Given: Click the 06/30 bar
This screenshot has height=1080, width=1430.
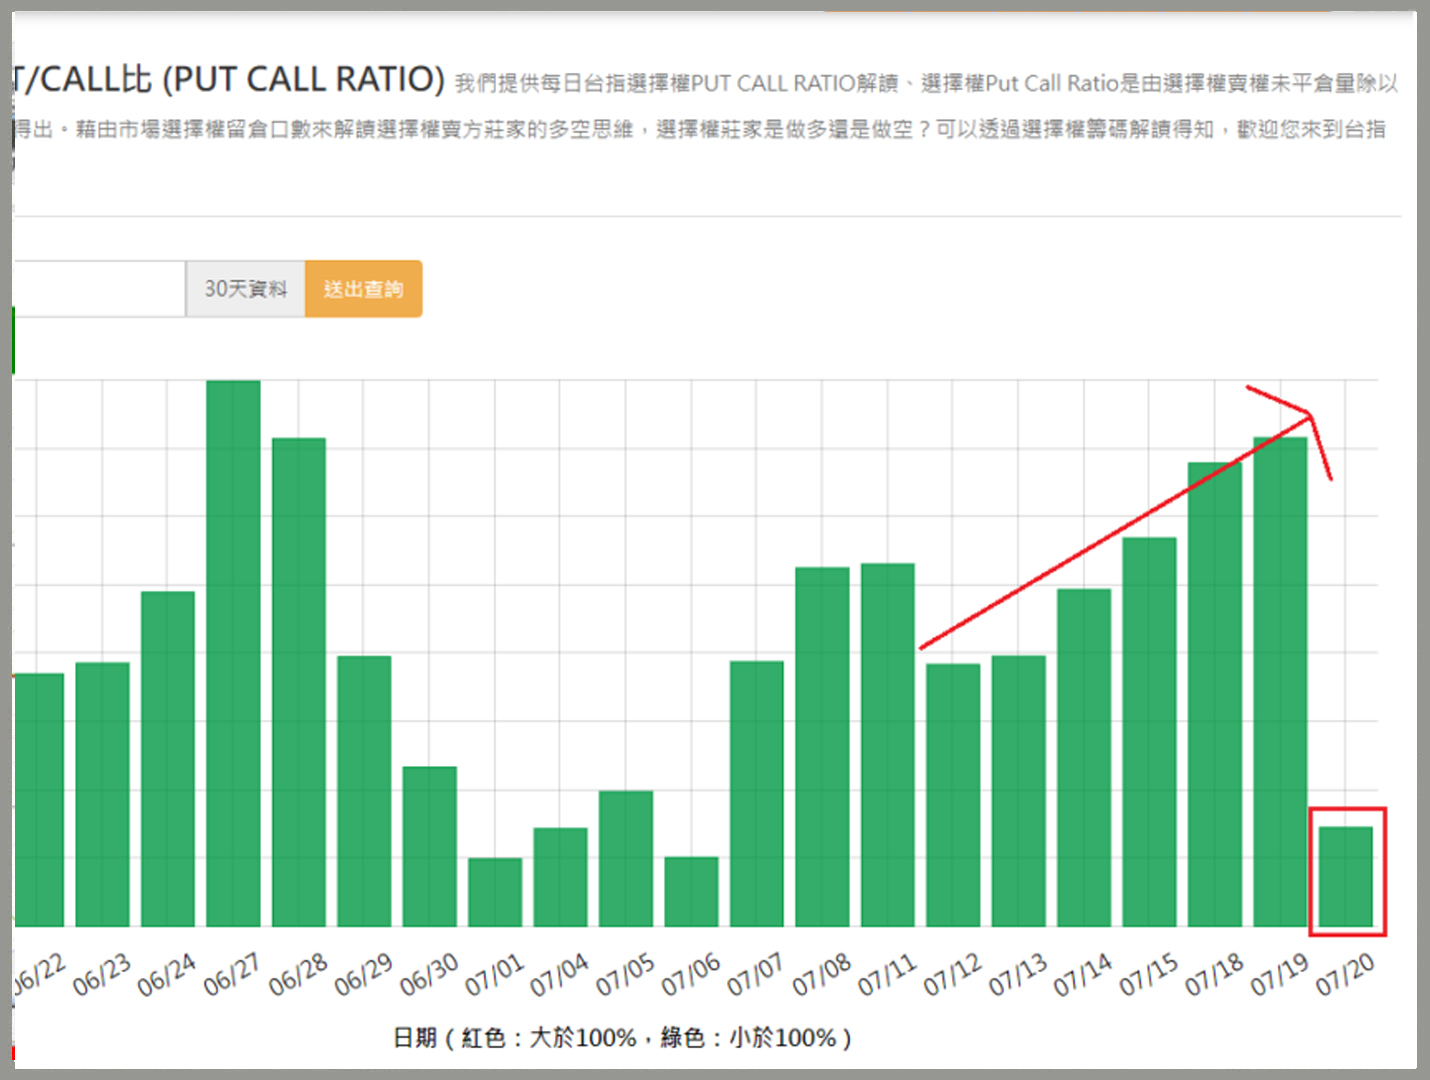Looking at the screenshot, I should pyautogui.click(x=430, y=846).
